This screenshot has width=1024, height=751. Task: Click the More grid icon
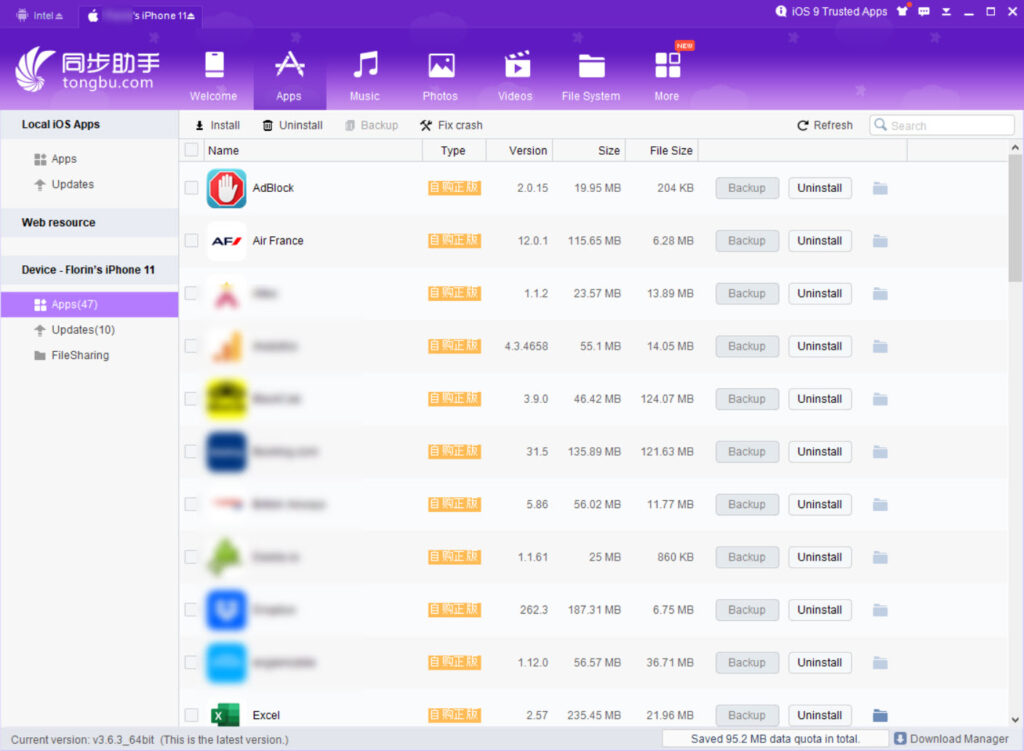(667, 66)
